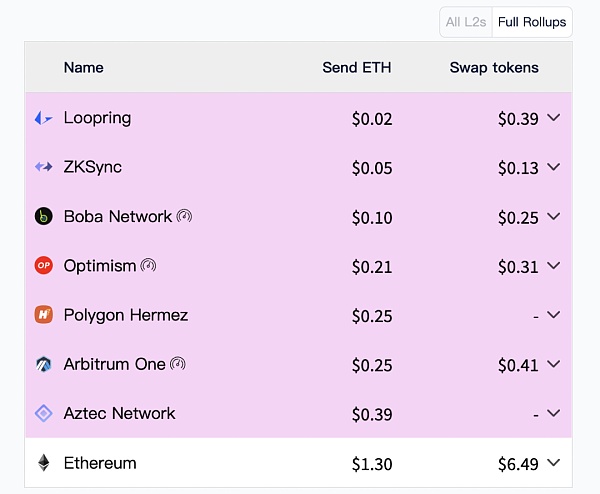Image resolution: width=600 pixels, height=494 pixels.
Task: Sort by Send ETH column header
Action: pos(357,68)
